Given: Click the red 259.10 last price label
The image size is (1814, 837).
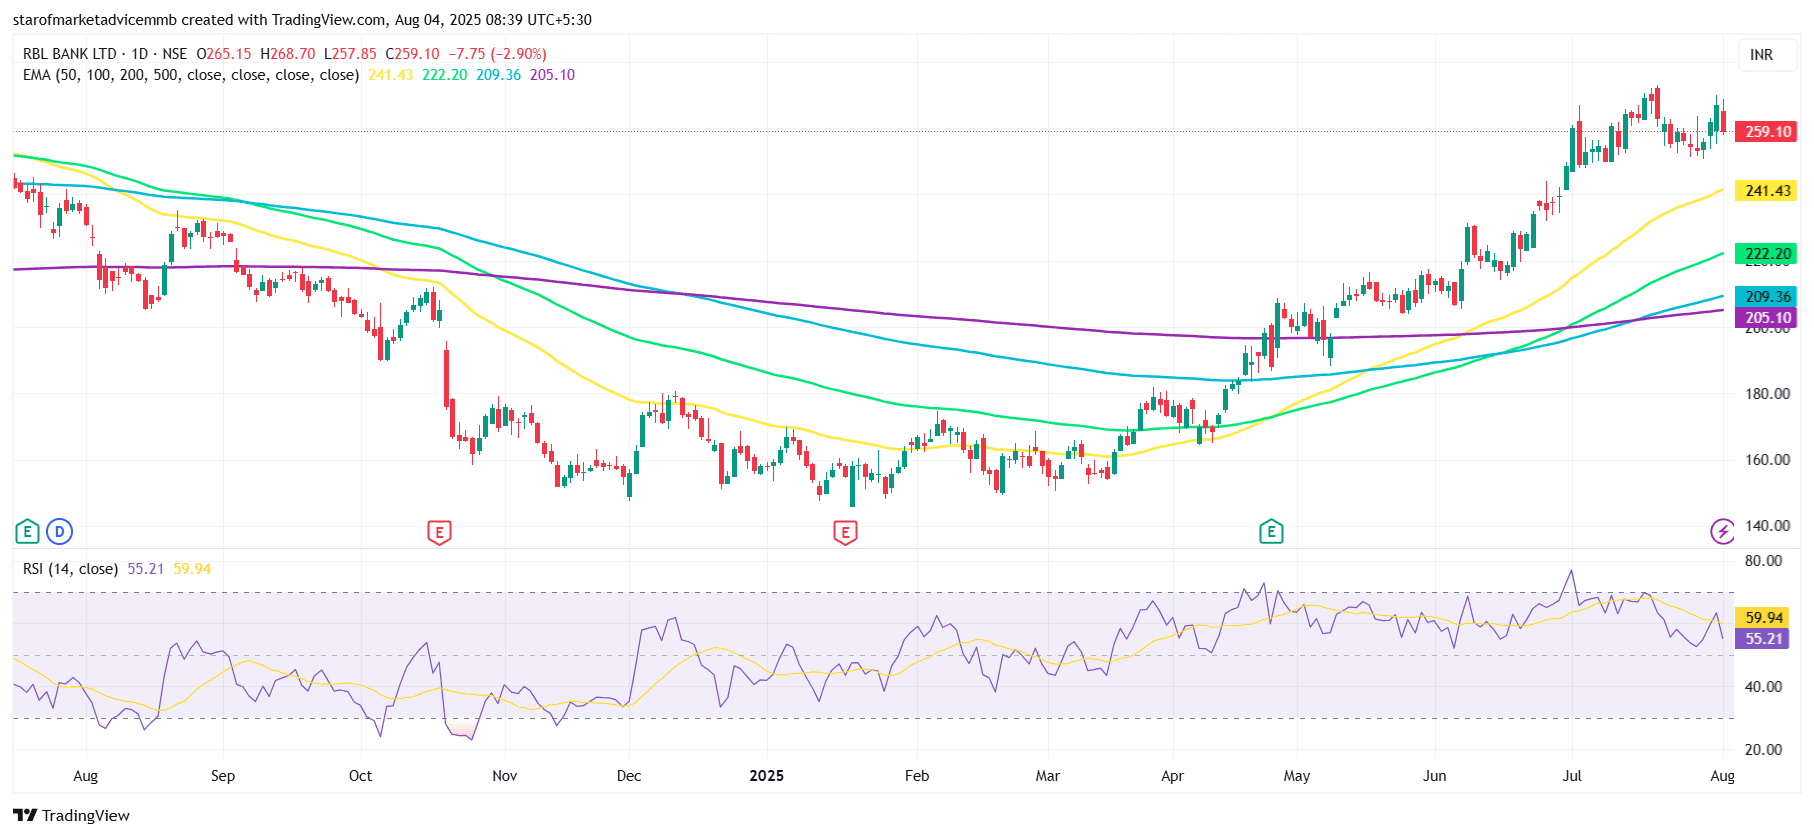Looking at the screenshot, I should pyautogui.click(x=1768, y=132).
